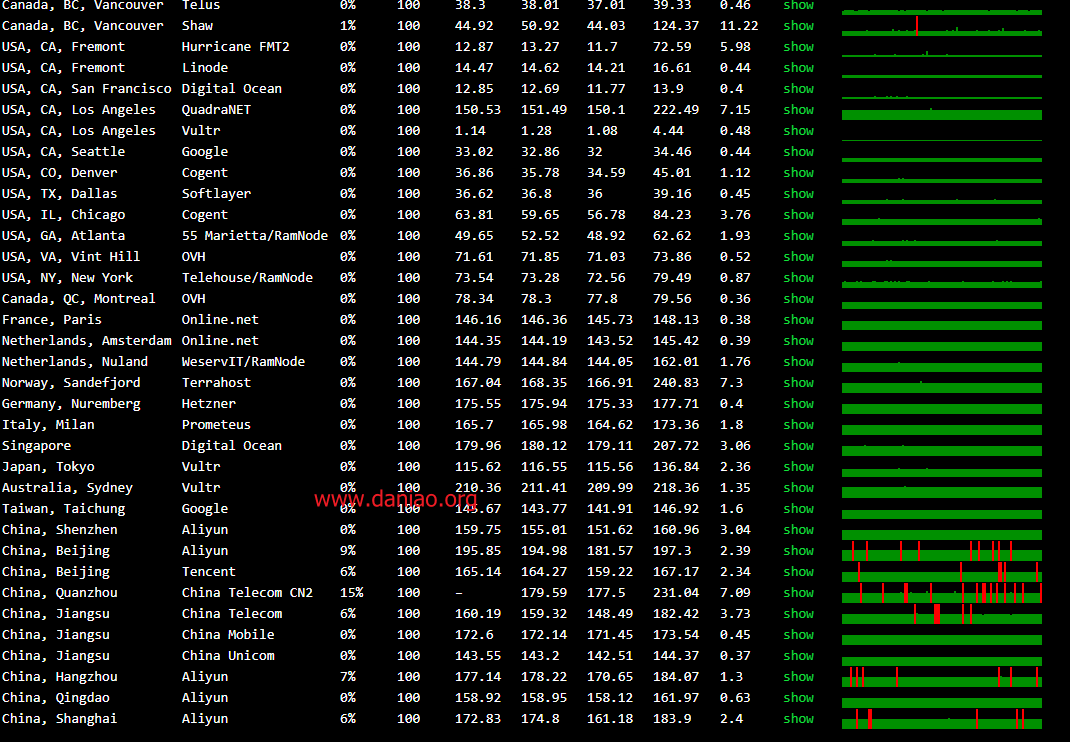
Task: Click the latency graph for Beijing Tencent
Action: 942,571
